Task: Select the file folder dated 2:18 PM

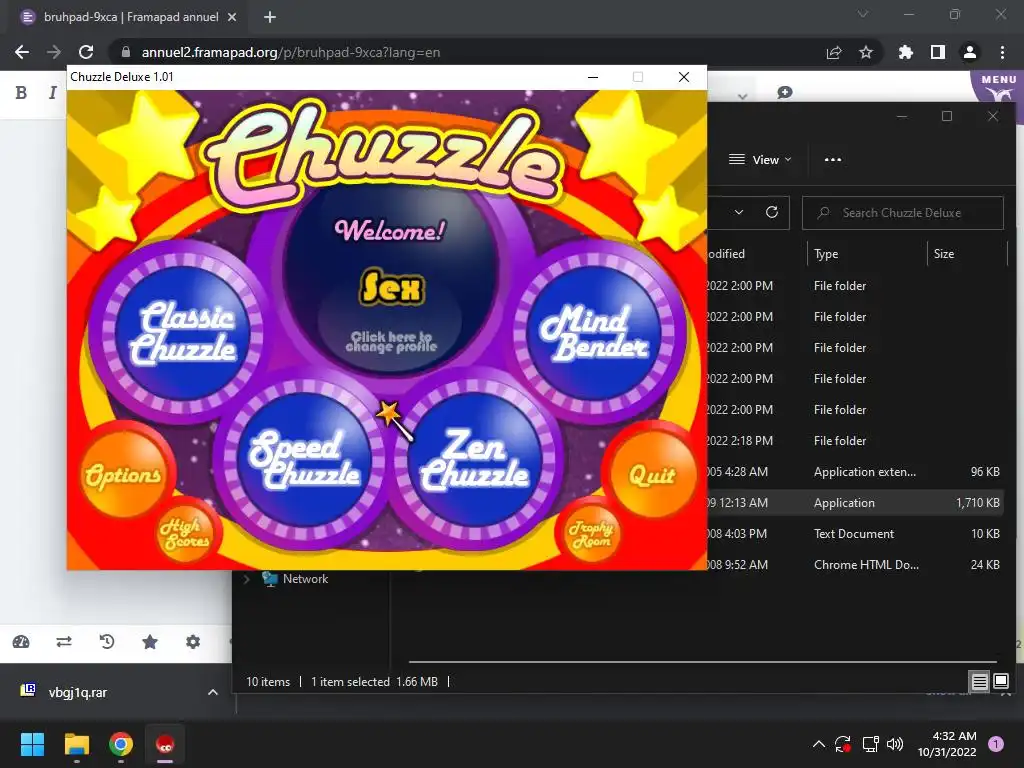Action: coord(854,441)
